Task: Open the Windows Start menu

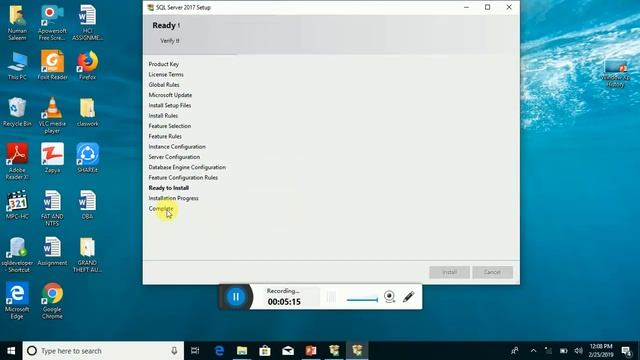Action: tap(11, 351)
